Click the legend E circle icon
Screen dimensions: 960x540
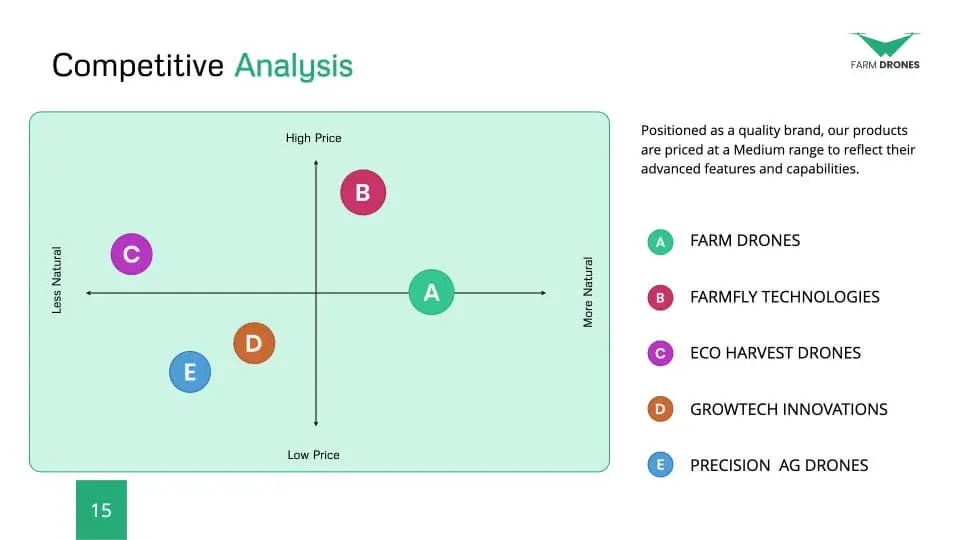(x=661, y=465)
